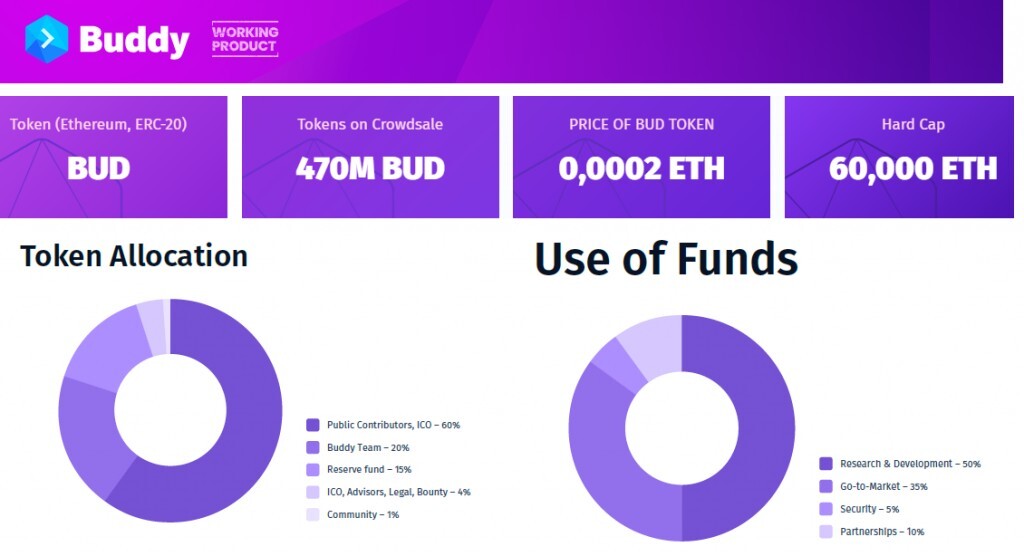Click the Buddy Team legend swatch
1024x556 pixels.
(313, 448)
